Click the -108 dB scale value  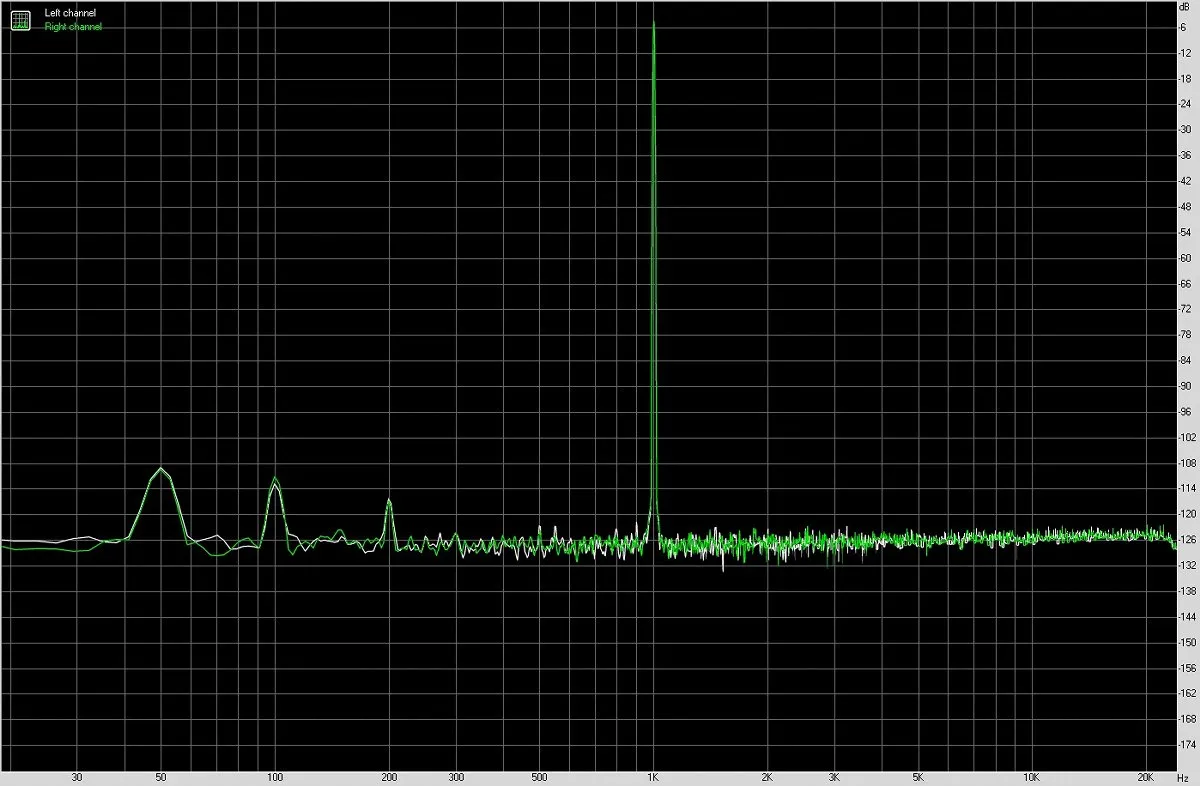(1188, 463)
